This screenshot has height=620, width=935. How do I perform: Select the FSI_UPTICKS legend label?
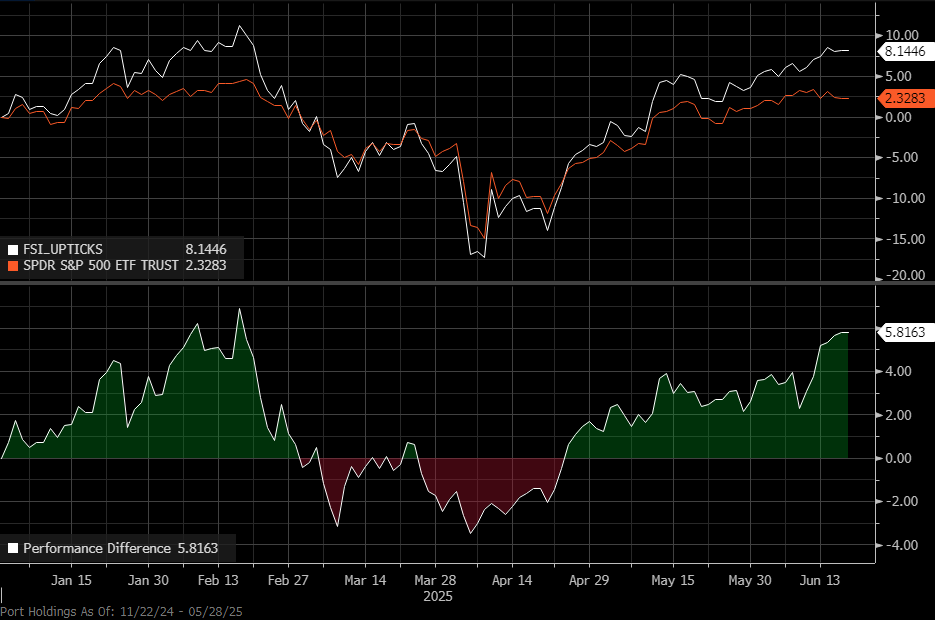point(63,249)
